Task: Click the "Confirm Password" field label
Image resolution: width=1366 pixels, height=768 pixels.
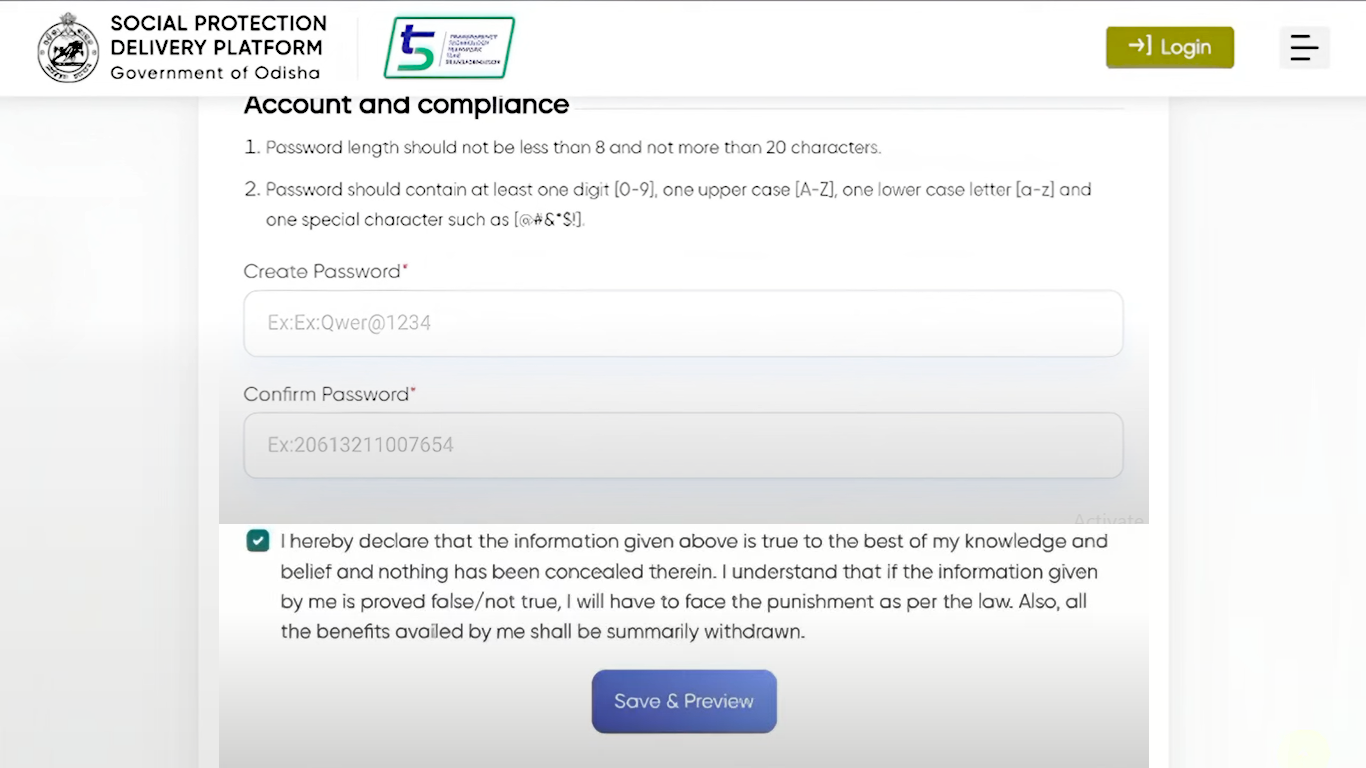Action: click(x=325, y=394)
